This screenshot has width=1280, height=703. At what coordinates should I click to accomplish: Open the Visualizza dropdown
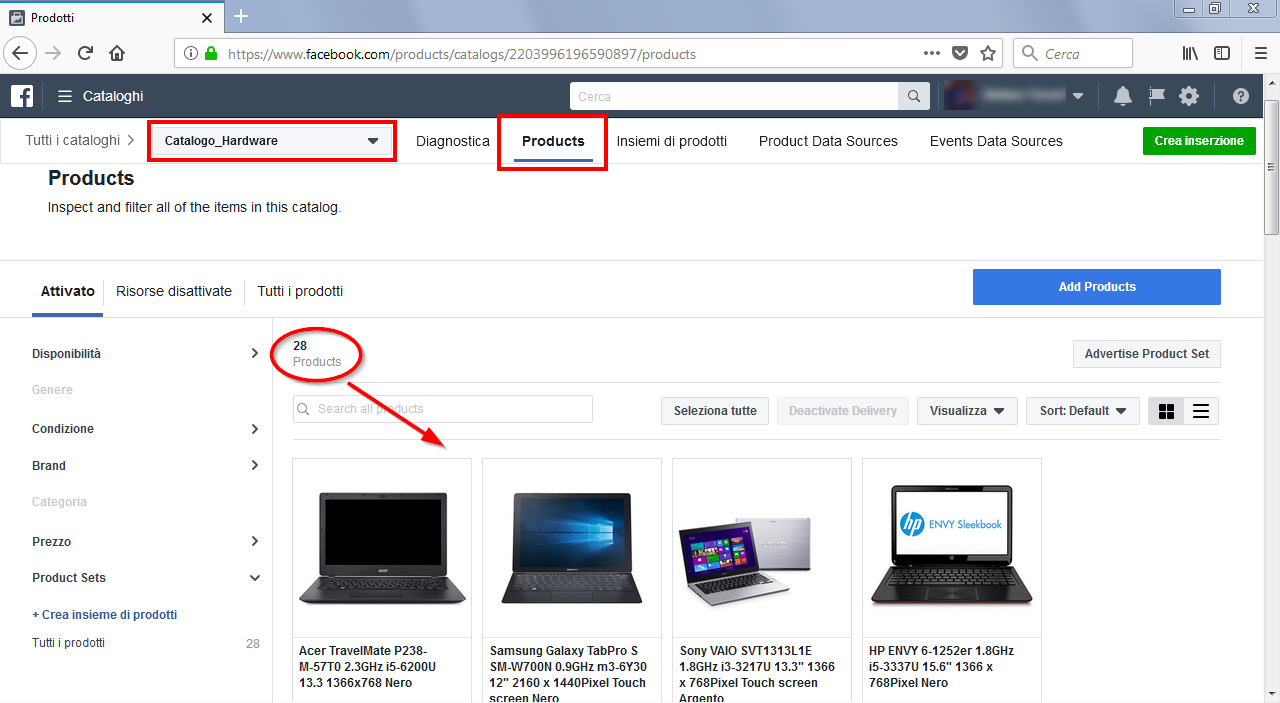tap(967, 411)
